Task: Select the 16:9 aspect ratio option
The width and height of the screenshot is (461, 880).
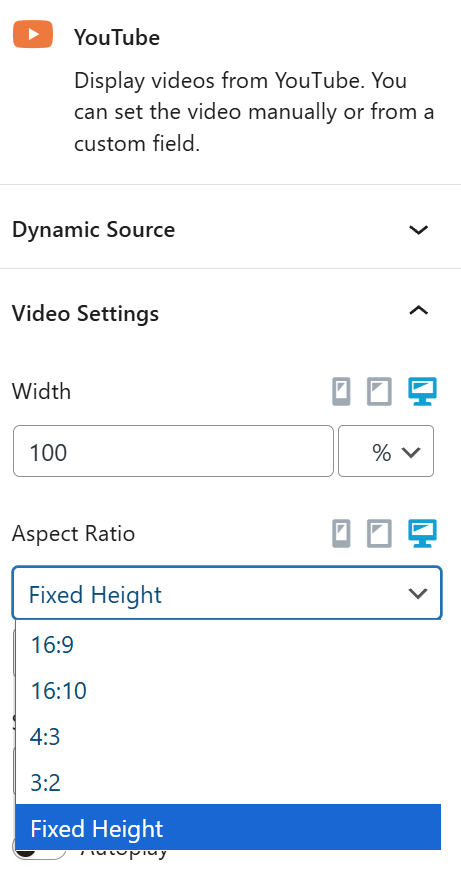Action: (x=228, y=645)
